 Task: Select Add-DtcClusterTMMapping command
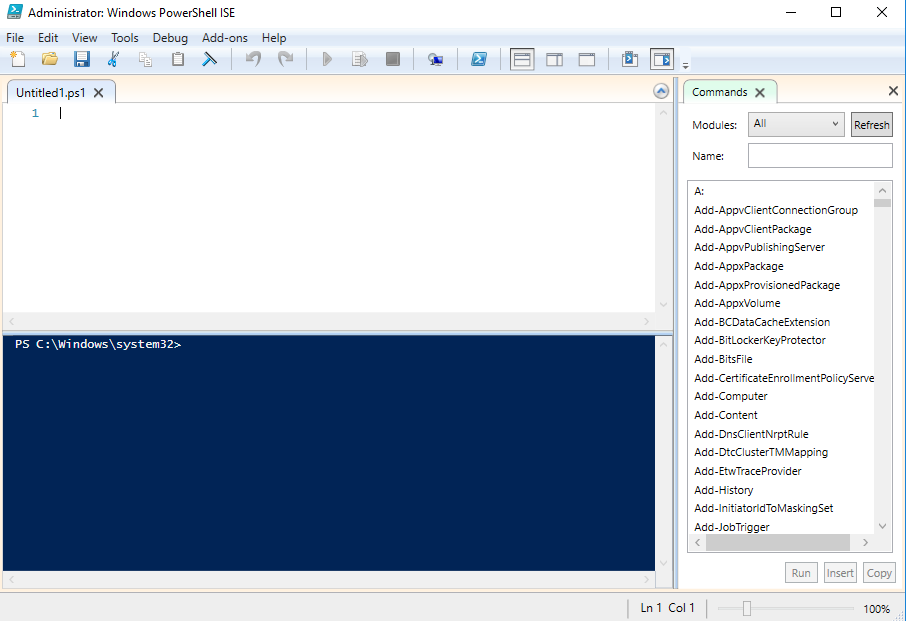coord(761,452)
